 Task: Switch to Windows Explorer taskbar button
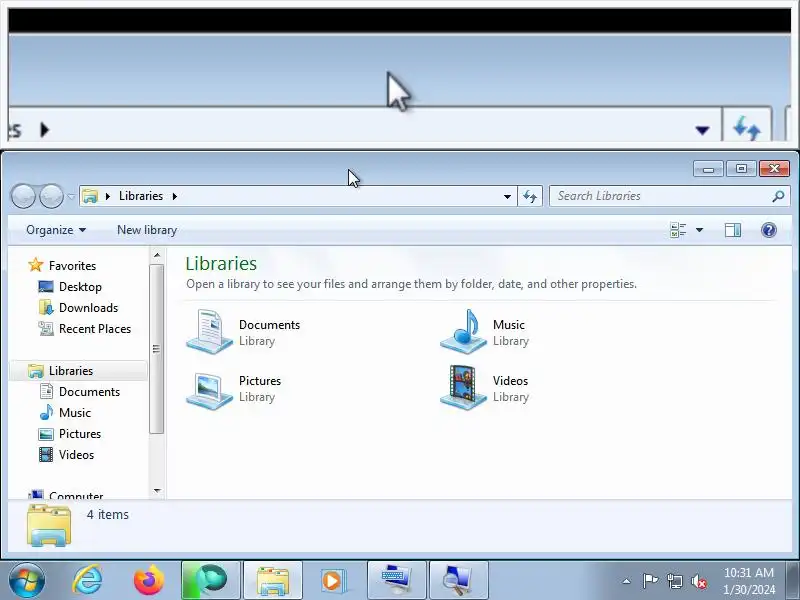pyautogui.click(x=273, y=580)
